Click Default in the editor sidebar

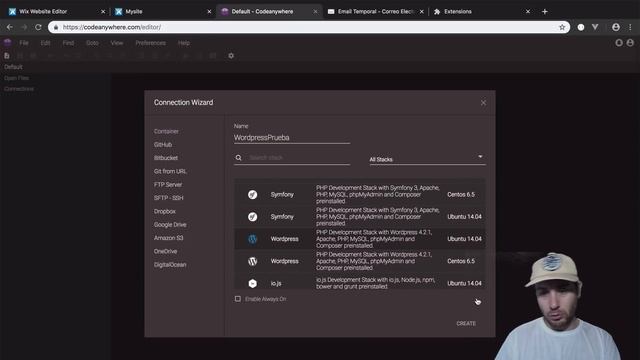pos(13,67)
